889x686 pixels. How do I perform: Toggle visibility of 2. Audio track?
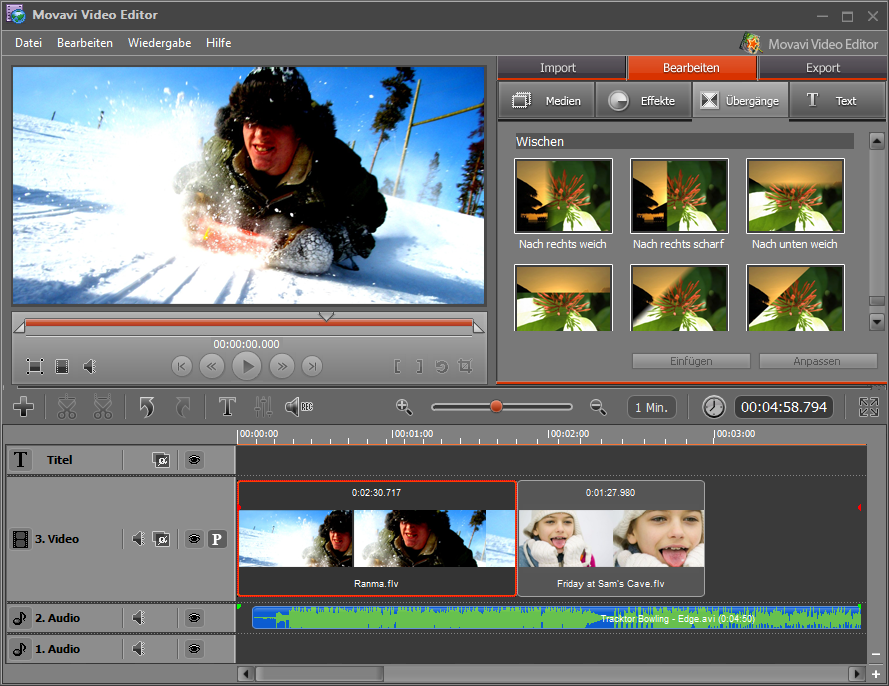[194, 618]
